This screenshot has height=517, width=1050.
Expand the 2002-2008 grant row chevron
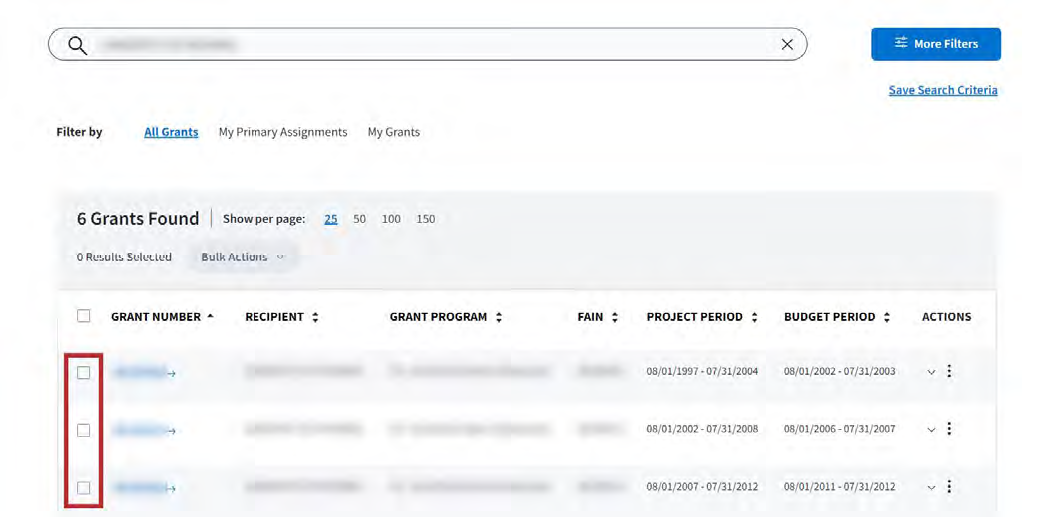pyautogui.click(x=931, y=430)
